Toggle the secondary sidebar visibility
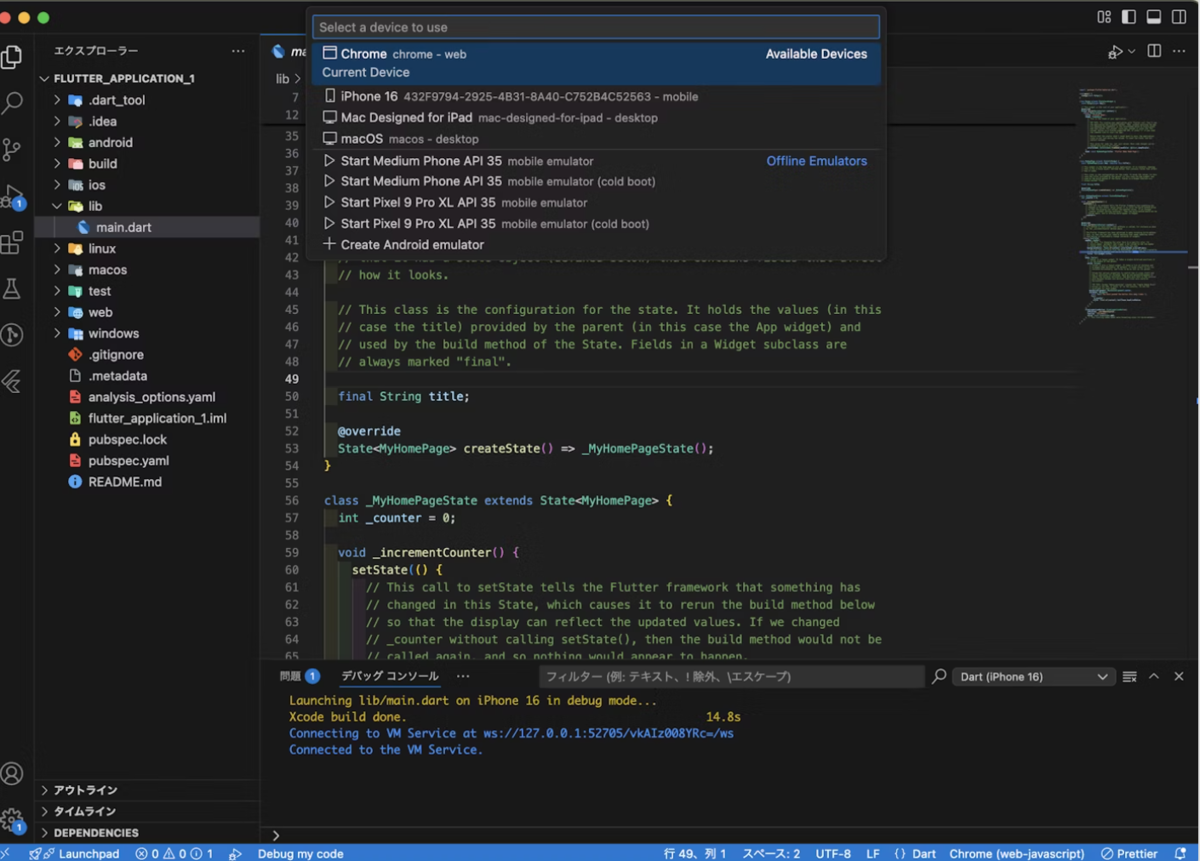1200x861 pixels. click(1178, 17)
